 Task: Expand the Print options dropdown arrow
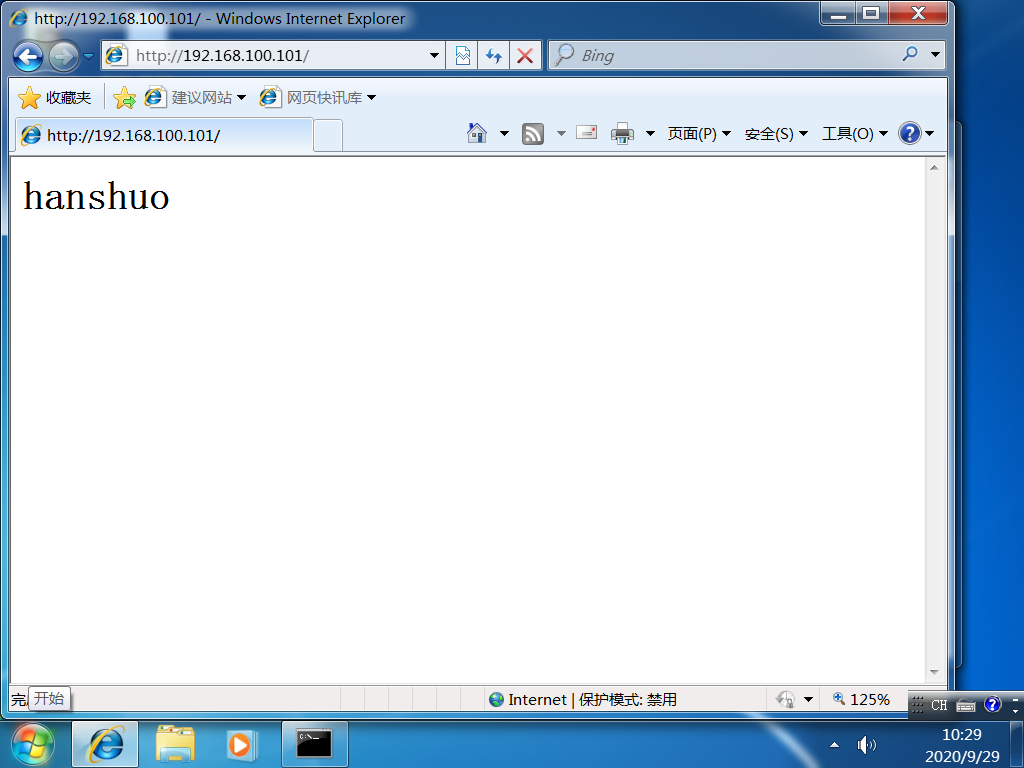coord(650,134)
